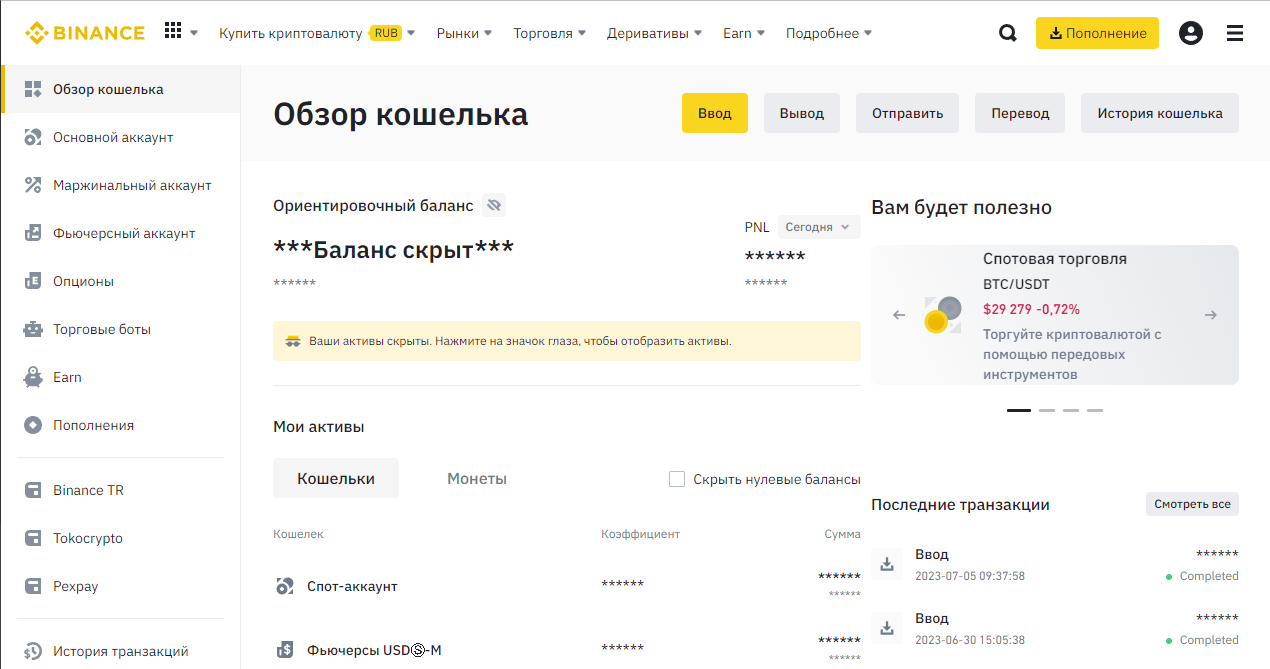Switch to the Монеты tab
Viewport: 1270px width, 669px height.
[x=477, y=478]
